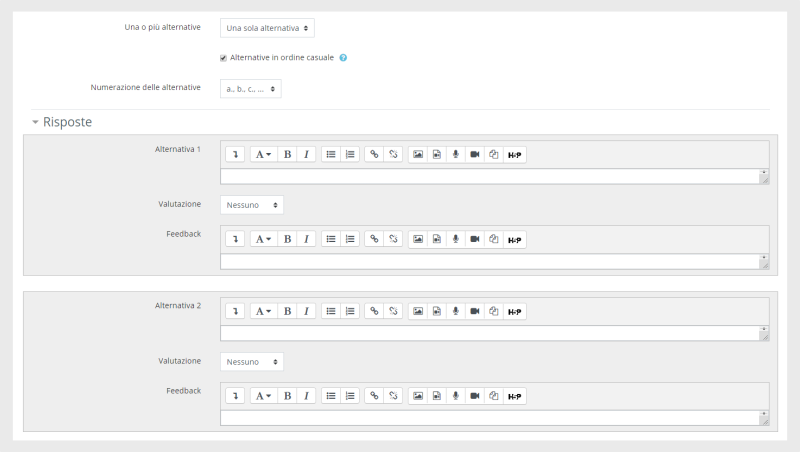Image resolution: width=800 pixels, height=452 pixels.
Task: Toggle Alternative in ordine casuale checkbox
Action: 223,58
